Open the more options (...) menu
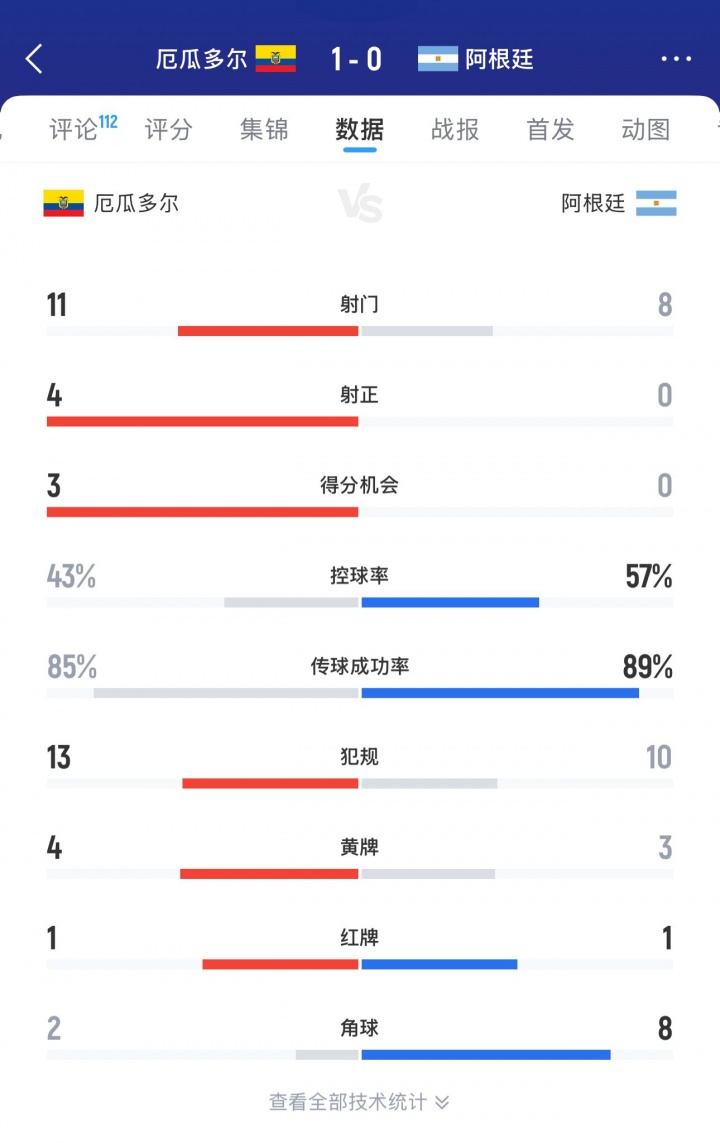This screenshot has width=720, height=1143. (x=676, y=58)
